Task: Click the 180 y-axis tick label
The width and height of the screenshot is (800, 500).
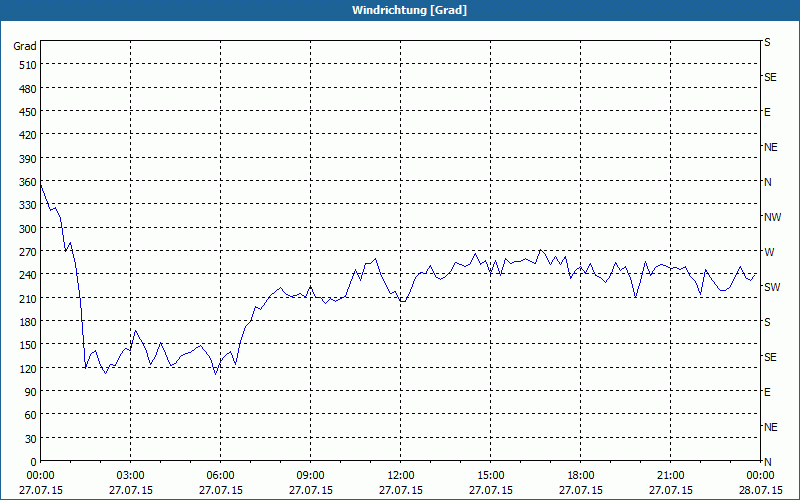Action: point(28,322)
